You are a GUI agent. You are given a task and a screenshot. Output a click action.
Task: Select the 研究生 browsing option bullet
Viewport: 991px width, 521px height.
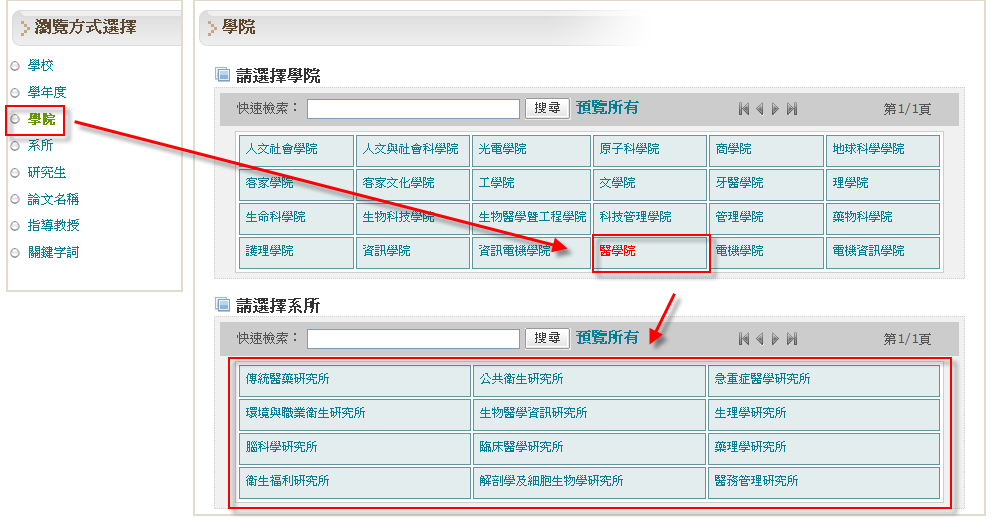[15, 173]
